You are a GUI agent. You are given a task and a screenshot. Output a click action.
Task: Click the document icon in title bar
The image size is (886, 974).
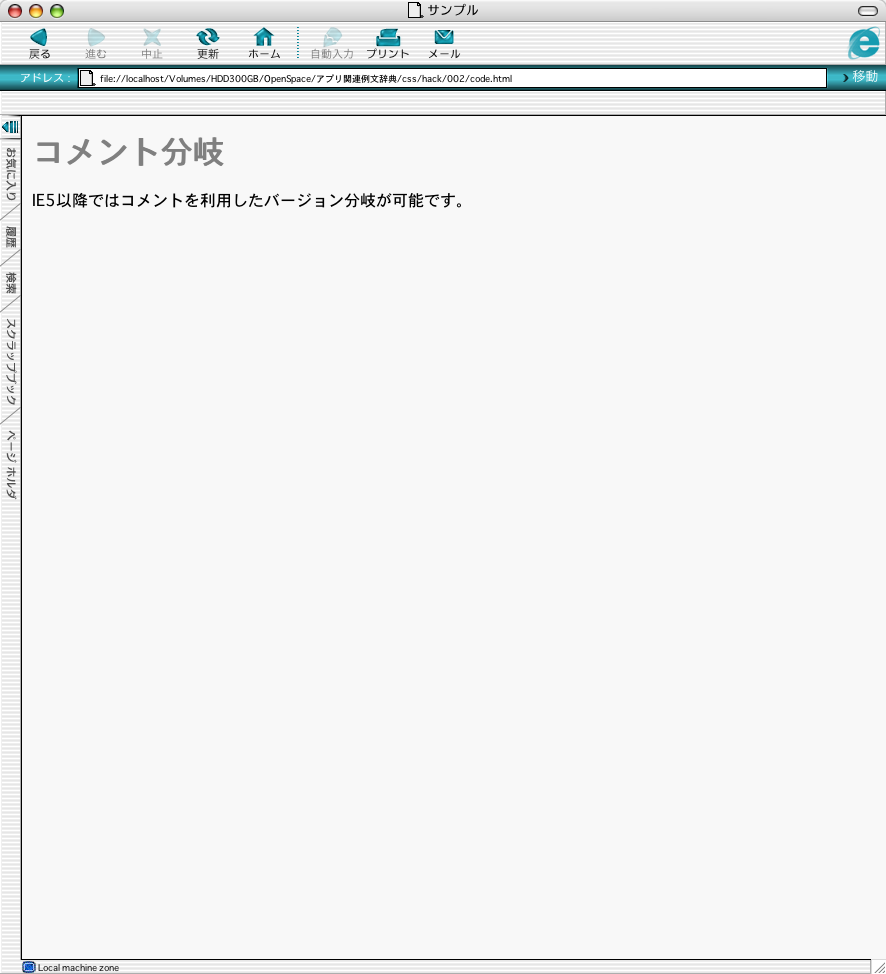pyautogui.click(x=415, y=10)
